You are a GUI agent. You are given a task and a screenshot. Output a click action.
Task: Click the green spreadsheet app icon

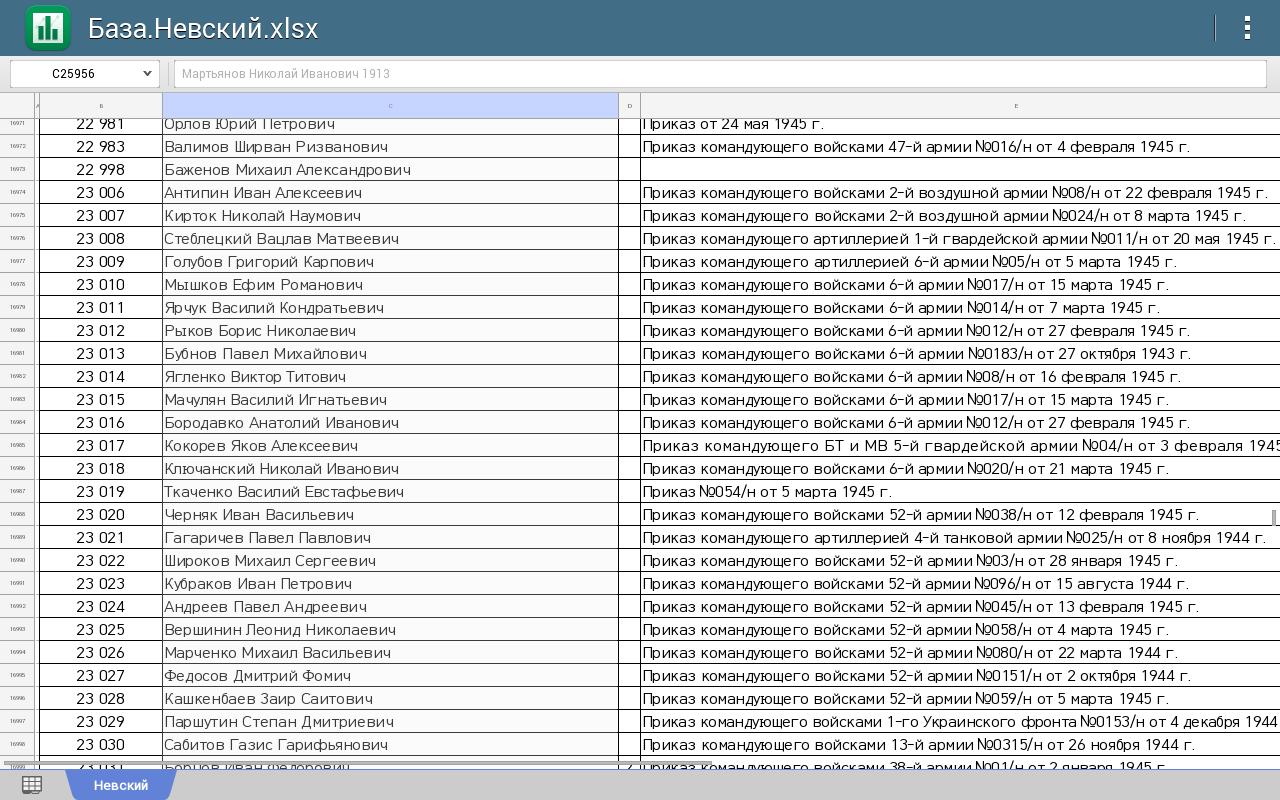47,28
